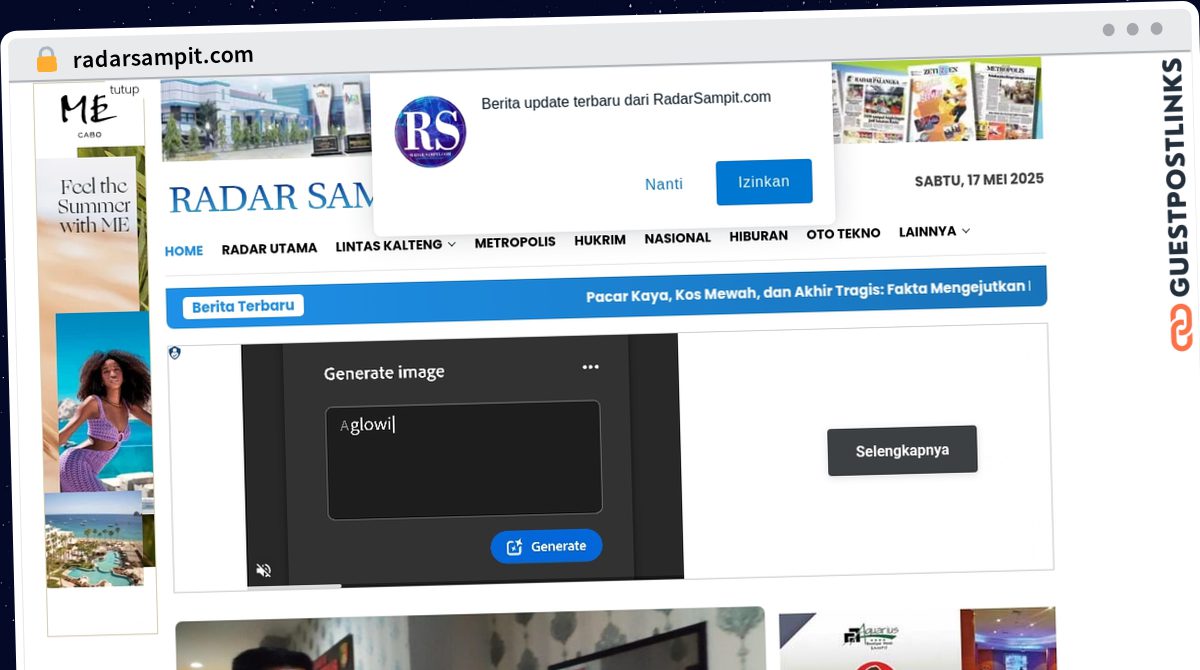Click the video ad progress bar

(465, 584)
